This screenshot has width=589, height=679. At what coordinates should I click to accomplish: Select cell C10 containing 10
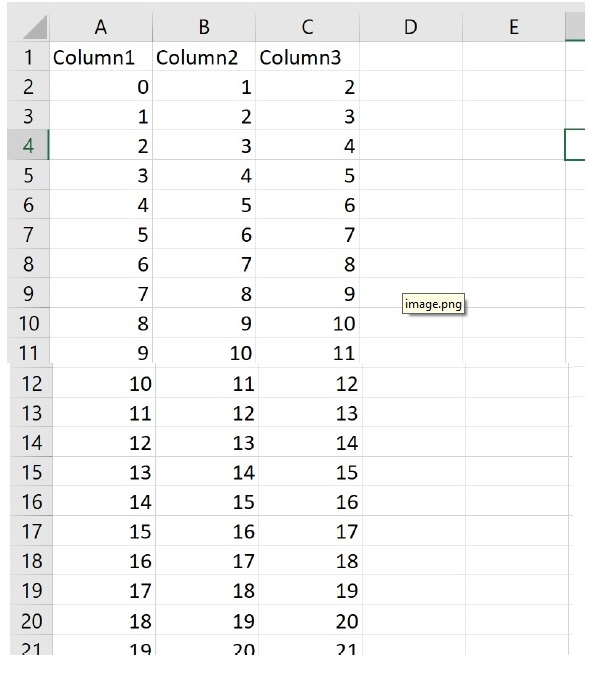307,323
